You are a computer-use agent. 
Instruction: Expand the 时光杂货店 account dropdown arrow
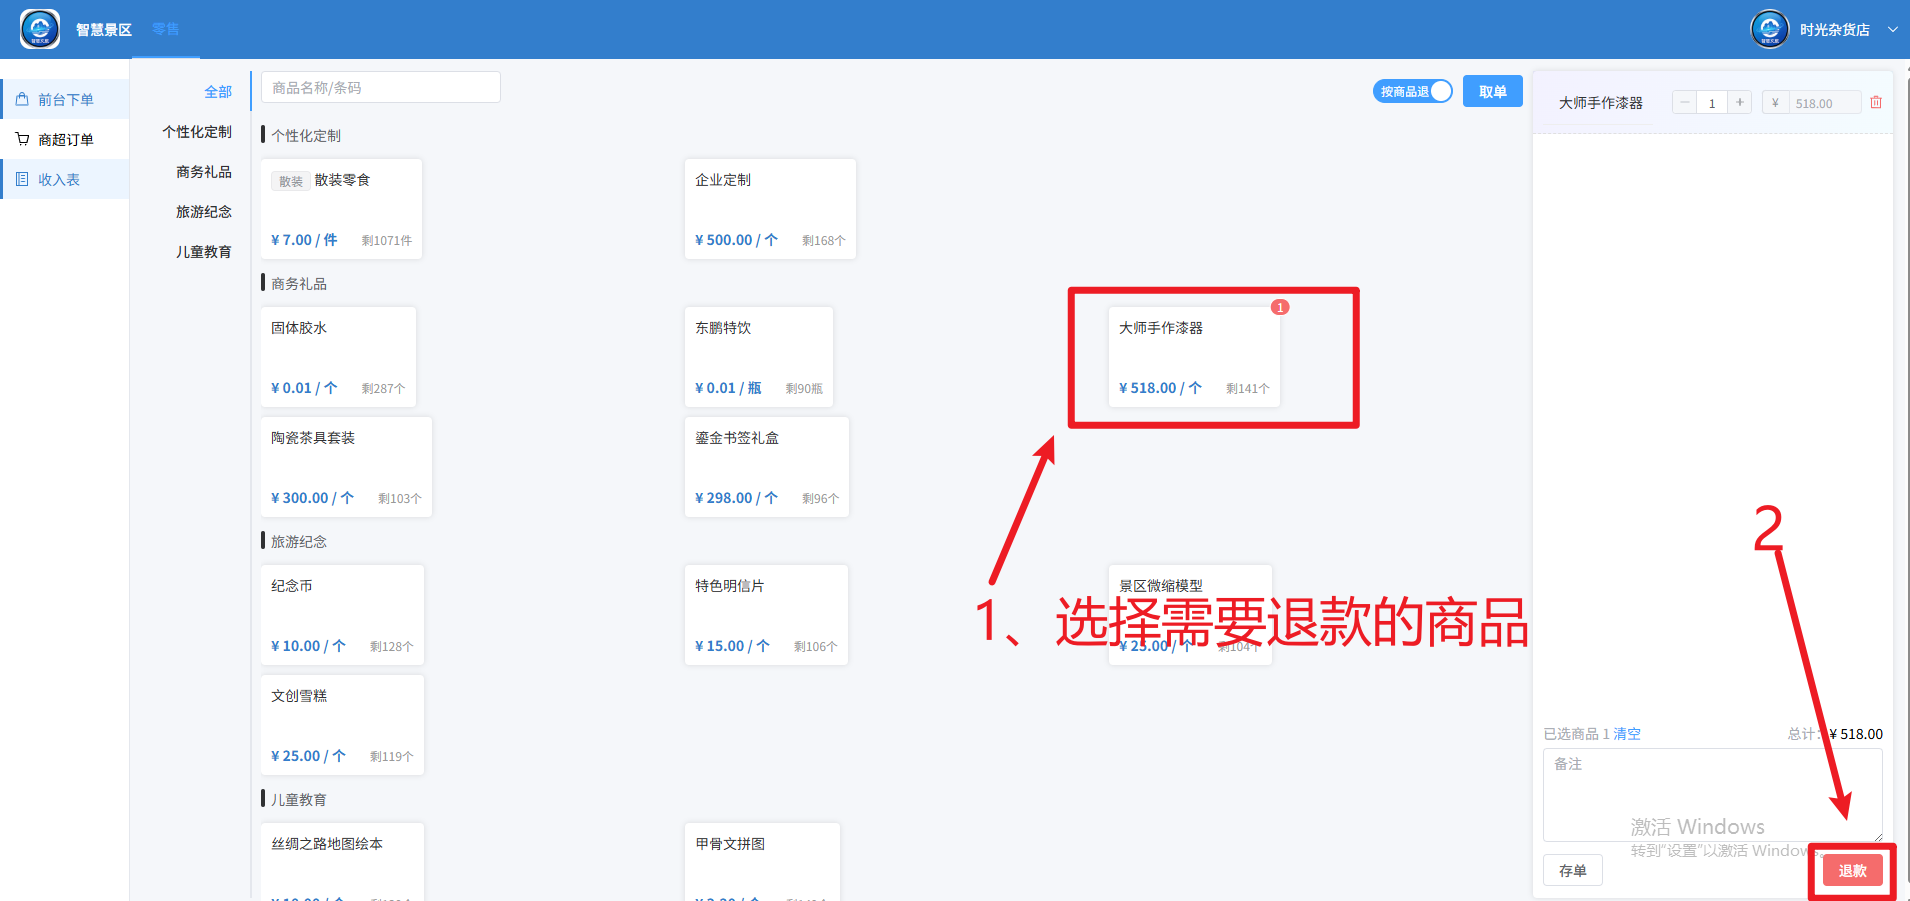1892,30
